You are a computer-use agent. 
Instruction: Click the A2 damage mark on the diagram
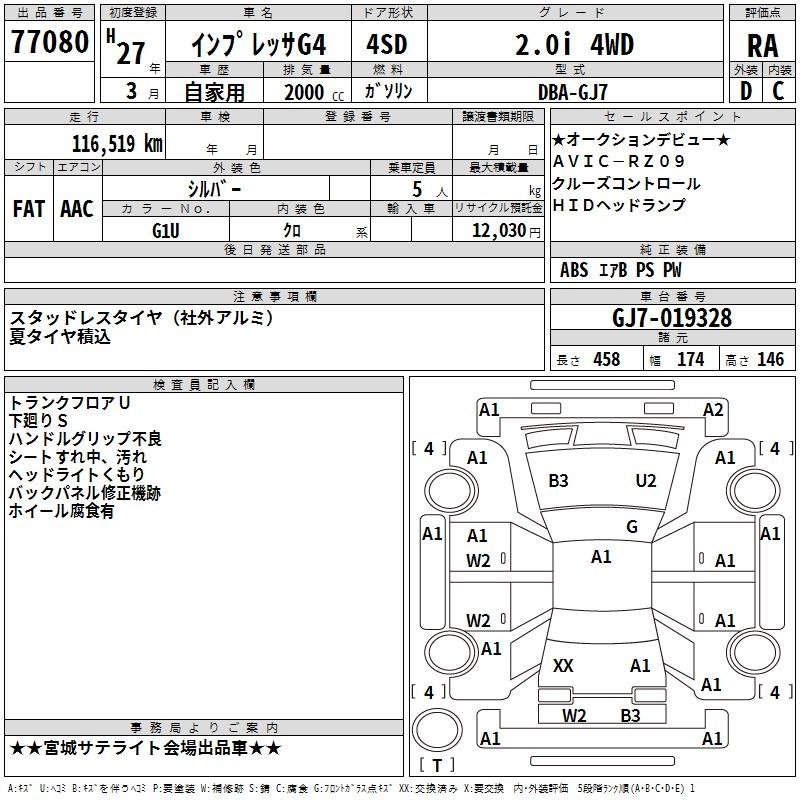pyautogui.click(x=713, y=410)
